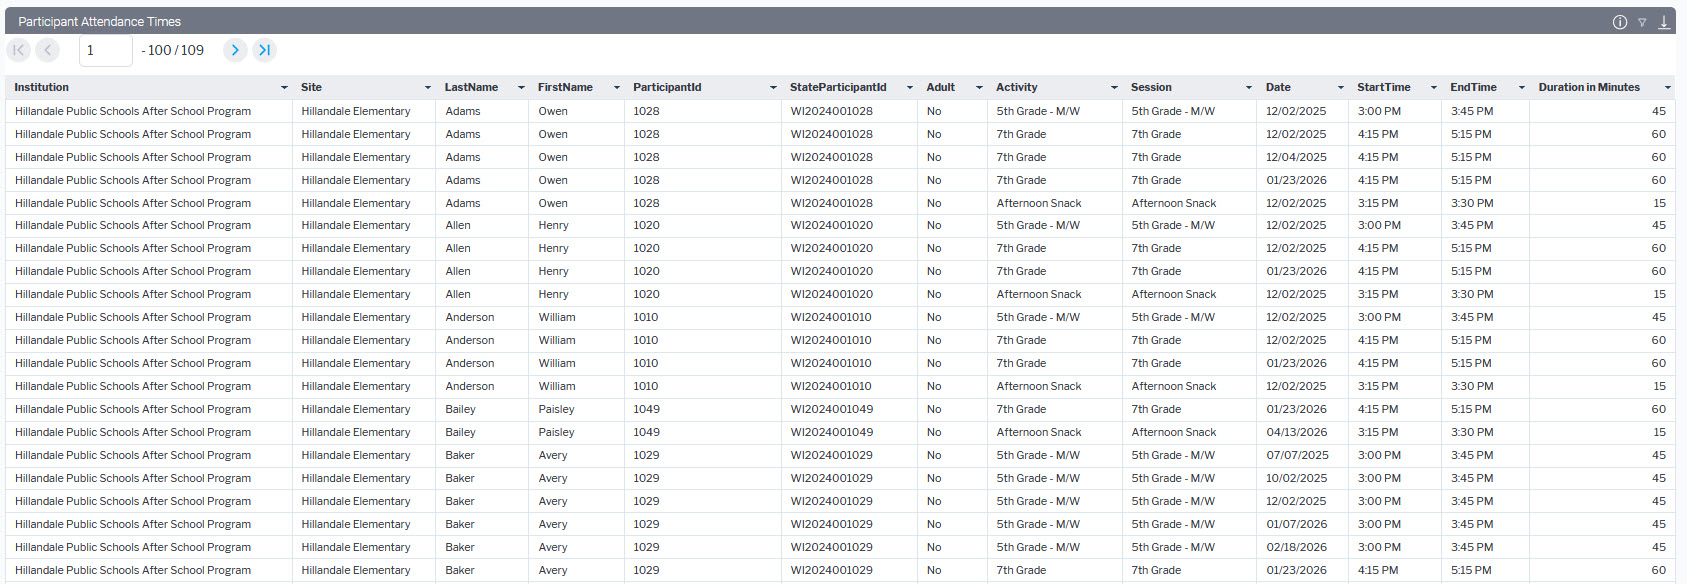Click duration 15 in Bailey Paisley's row

click(x=1659, y=432)
